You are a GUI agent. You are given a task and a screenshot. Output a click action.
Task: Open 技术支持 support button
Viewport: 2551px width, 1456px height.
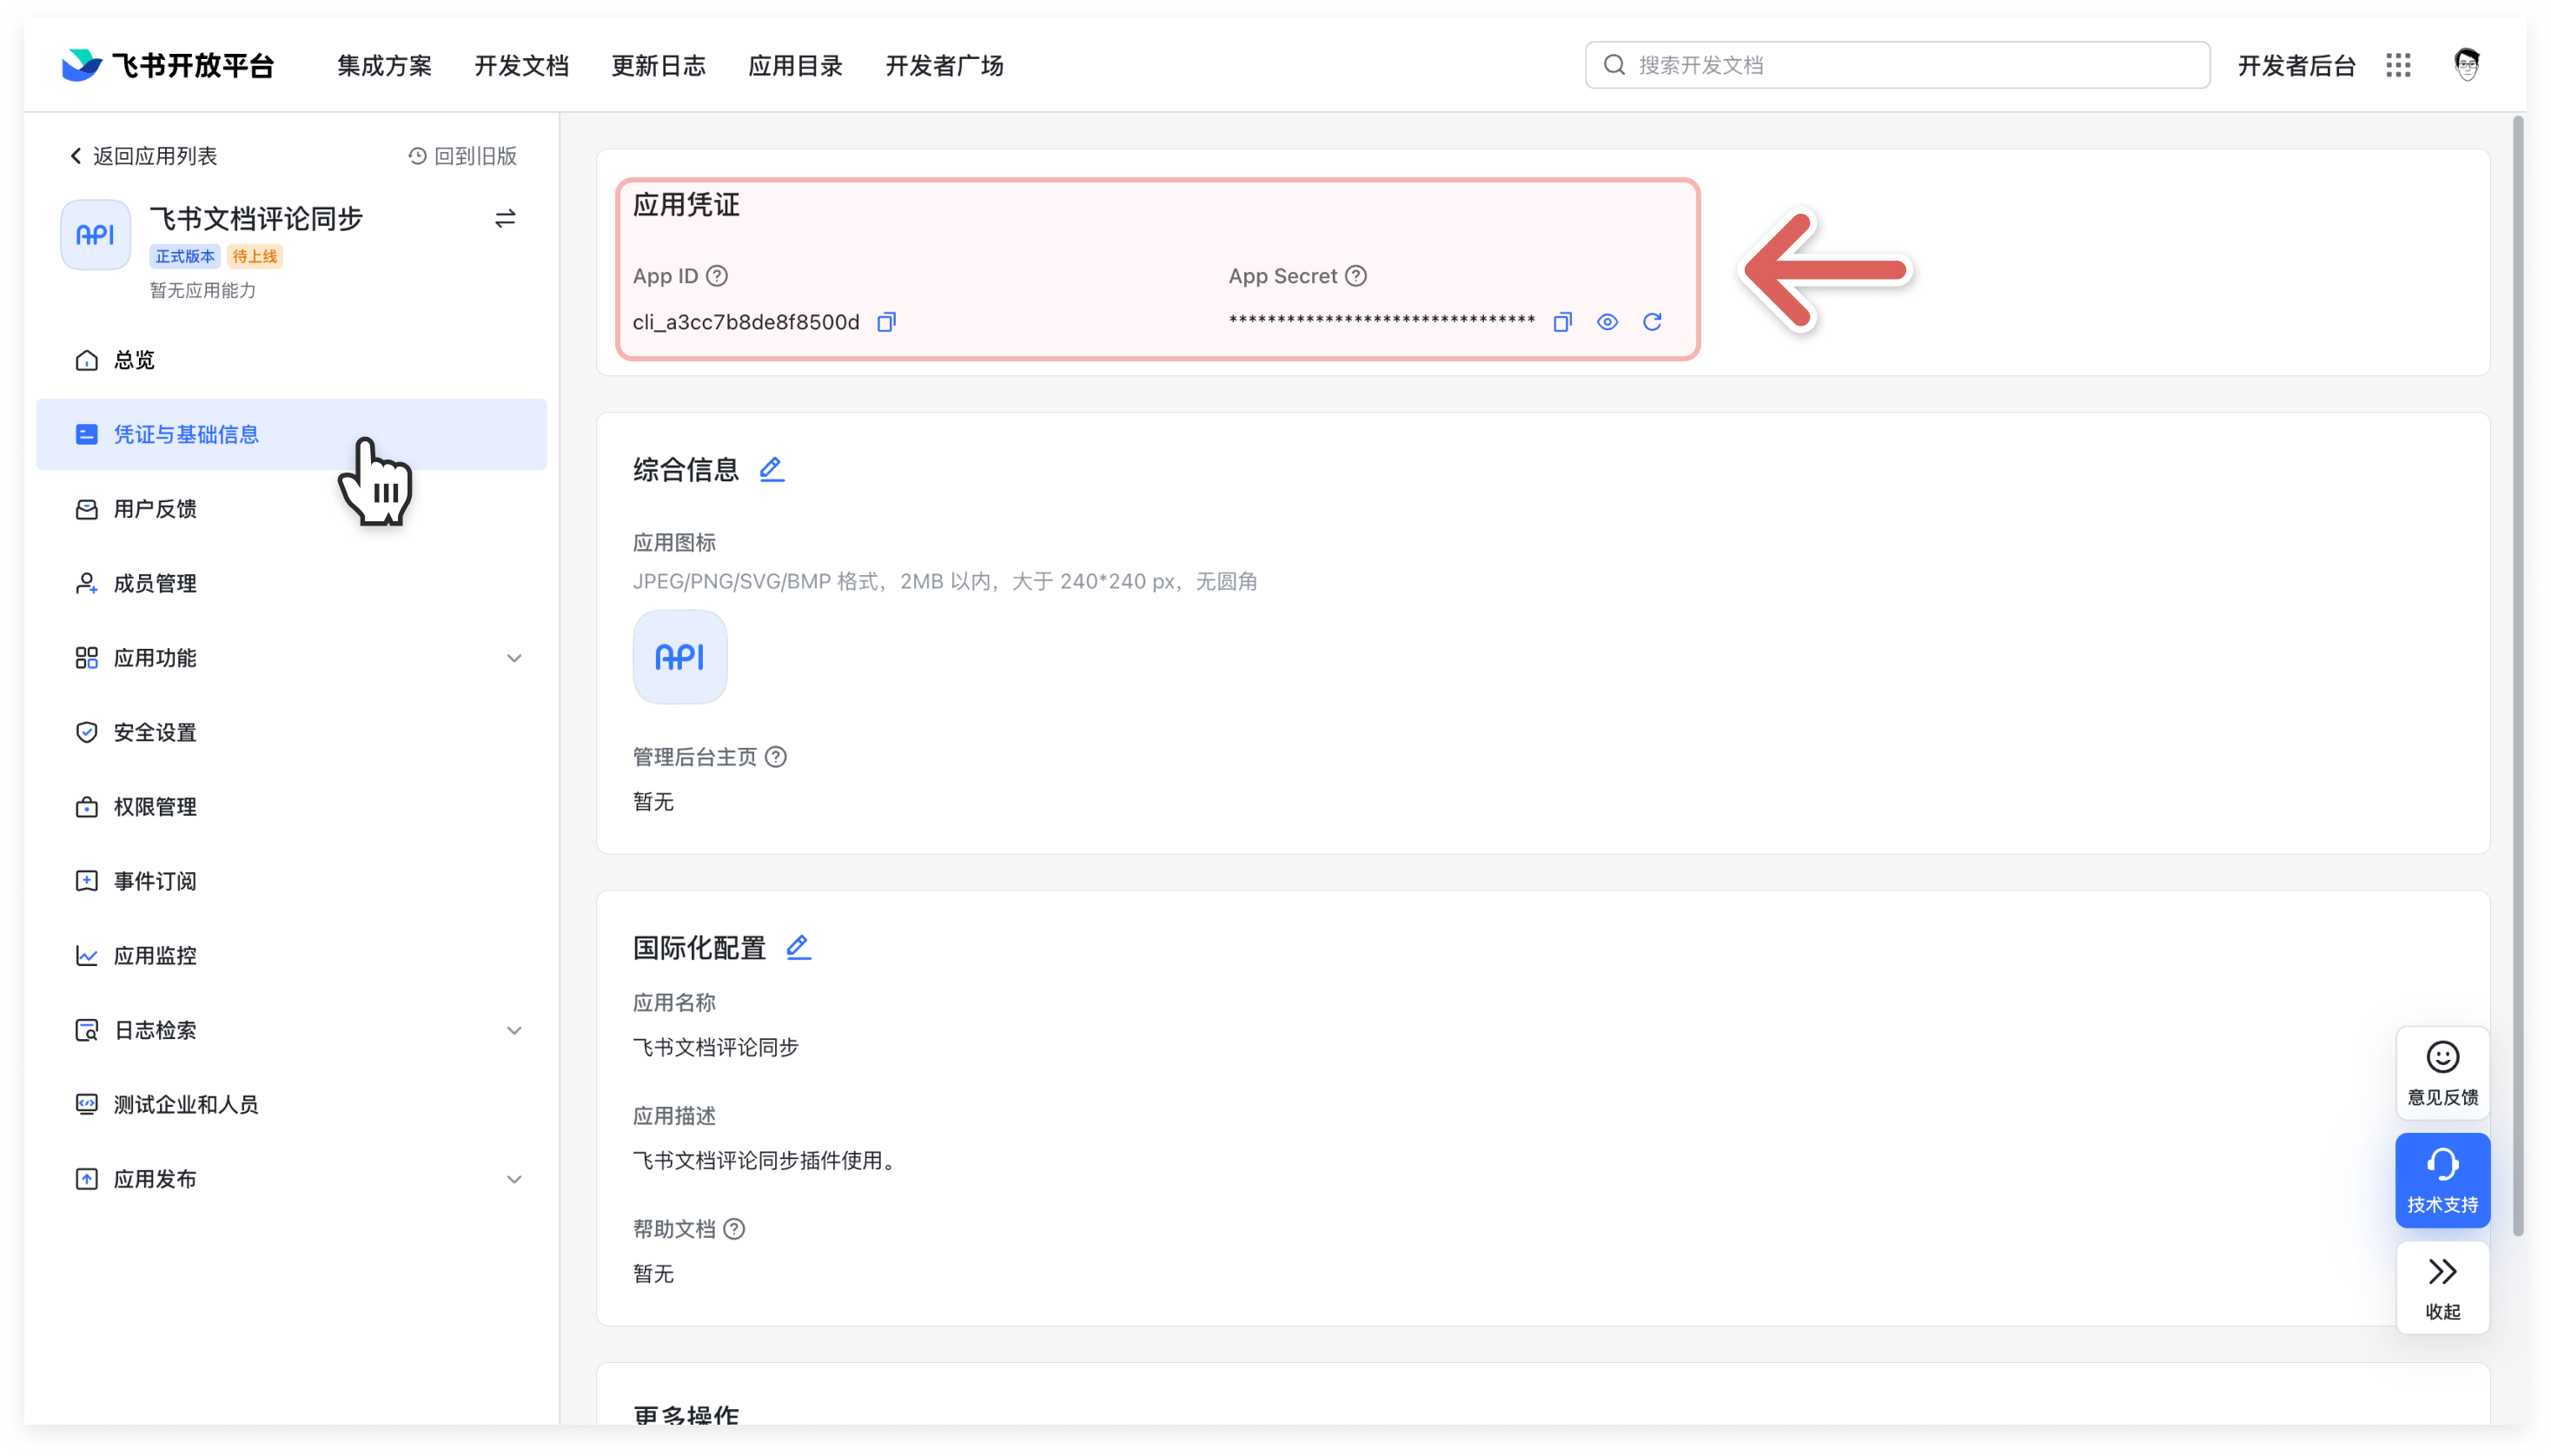[2442, 1180]
